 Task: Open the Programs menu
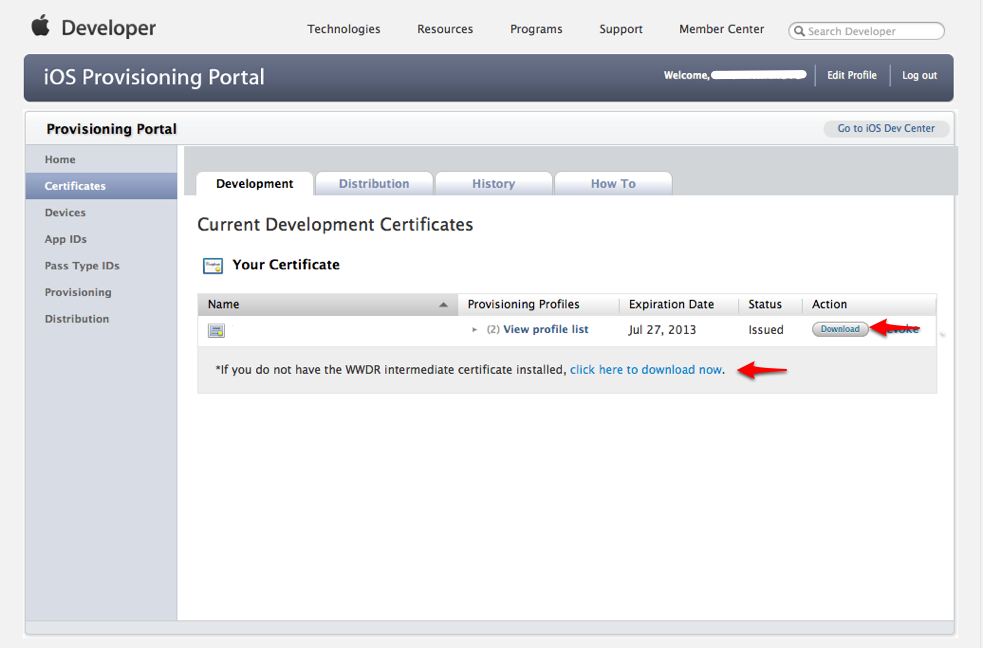(536, 29)
